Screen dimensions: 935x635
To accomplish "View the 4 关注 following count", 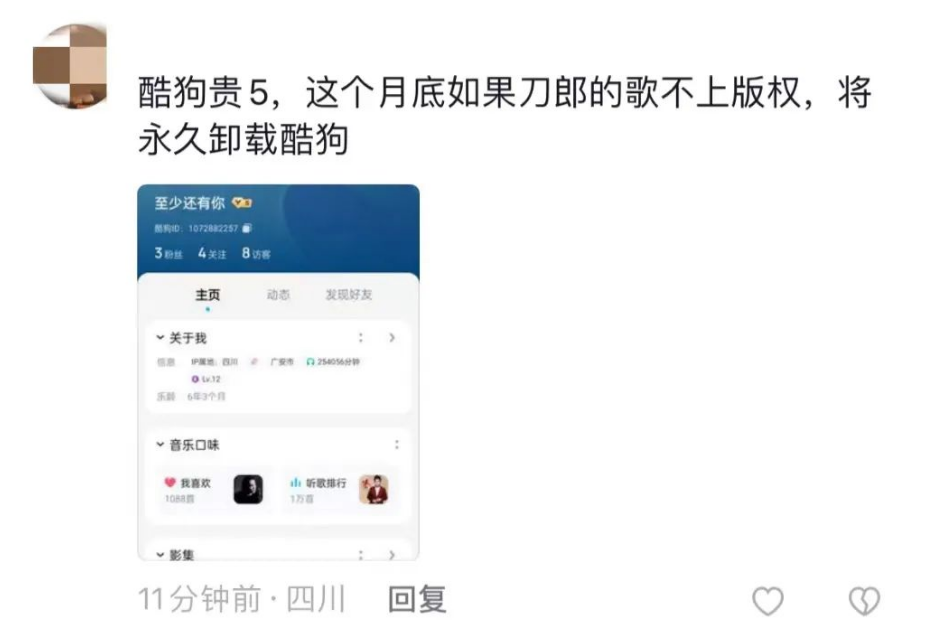I will [212, 253].
